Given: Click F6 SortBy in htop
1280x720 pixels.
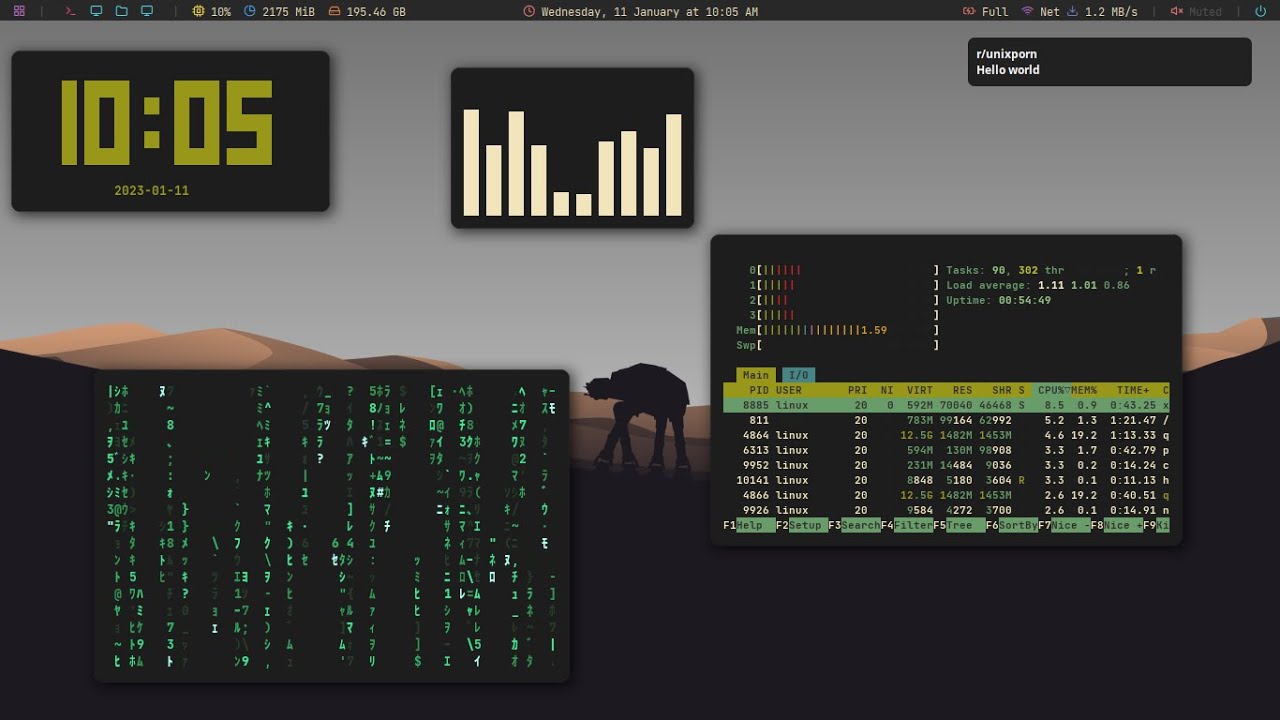Looking at the screenshot, I should click(1011, 525).
